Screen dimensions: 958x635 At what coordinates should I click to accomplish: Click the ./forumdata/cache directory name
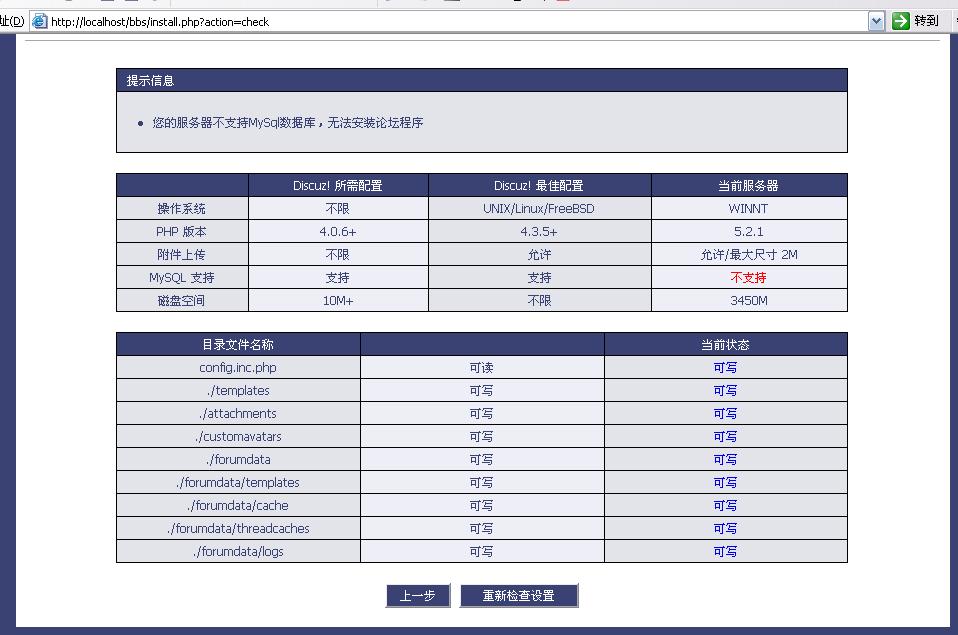click(x=238, y=505)
